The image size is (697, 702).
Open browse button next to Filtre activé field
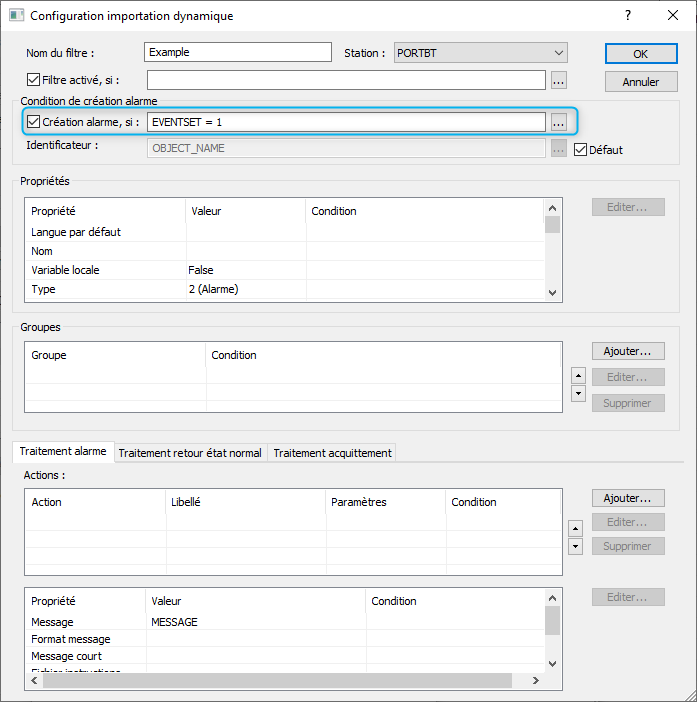pyautogui.click(x=559, y=81)
